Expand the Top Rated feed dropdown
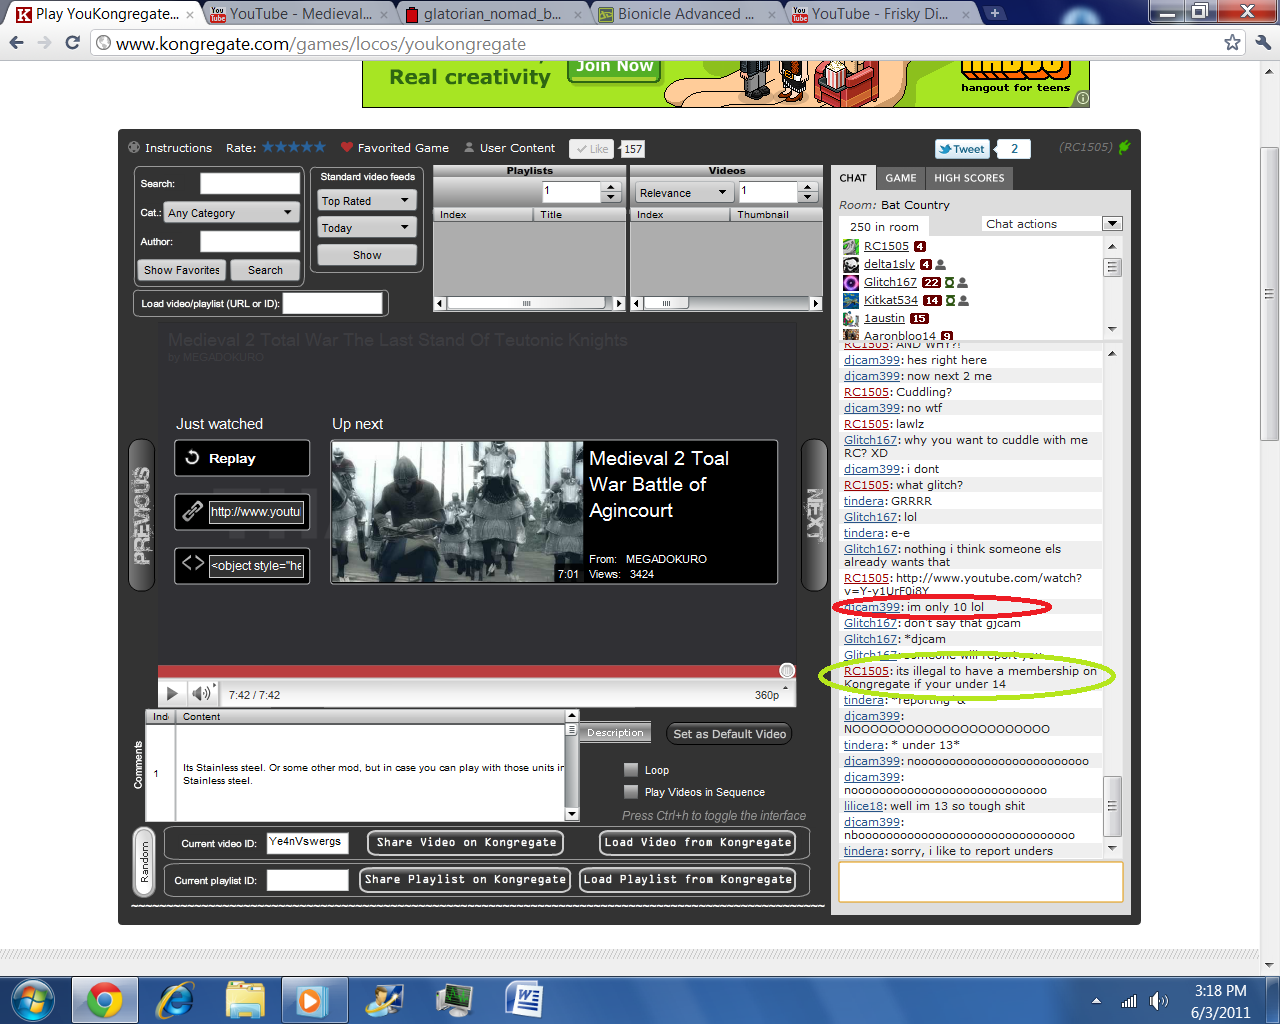Viewport: 1280px width, 1024px height. click(366, 201)
